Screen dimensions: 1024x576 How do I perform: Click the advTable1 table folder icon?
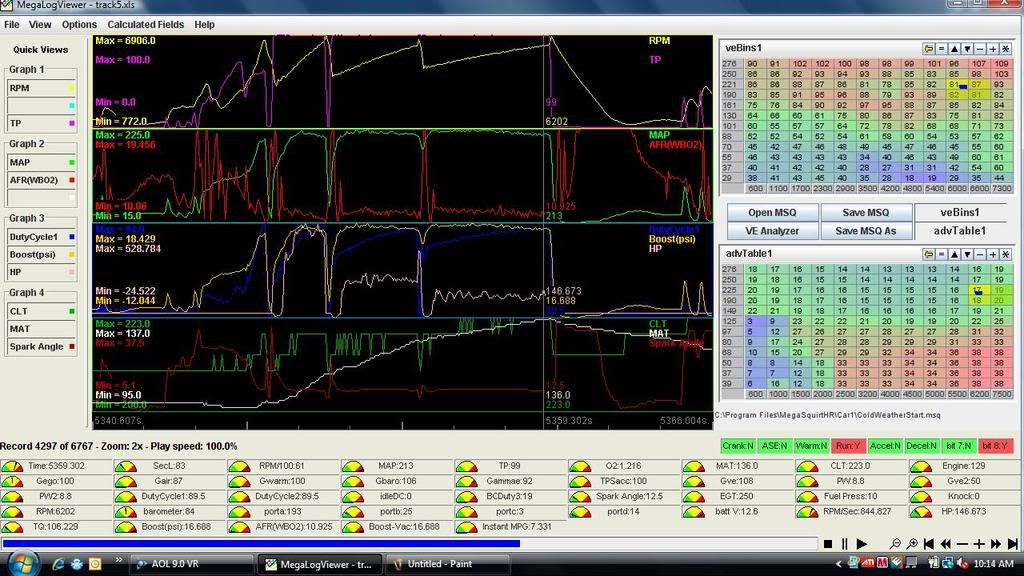click(x=929, y=254)
